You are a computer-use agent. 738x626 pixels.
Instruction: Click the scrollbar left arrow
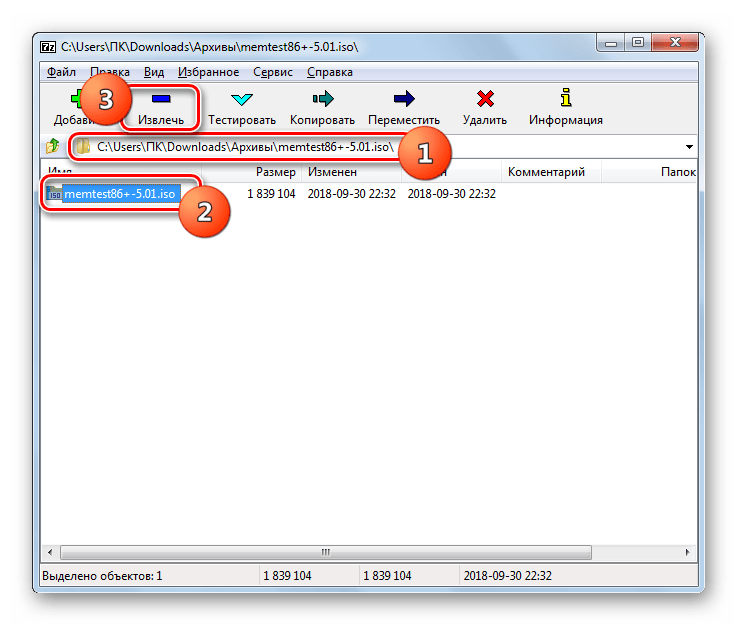50,552
